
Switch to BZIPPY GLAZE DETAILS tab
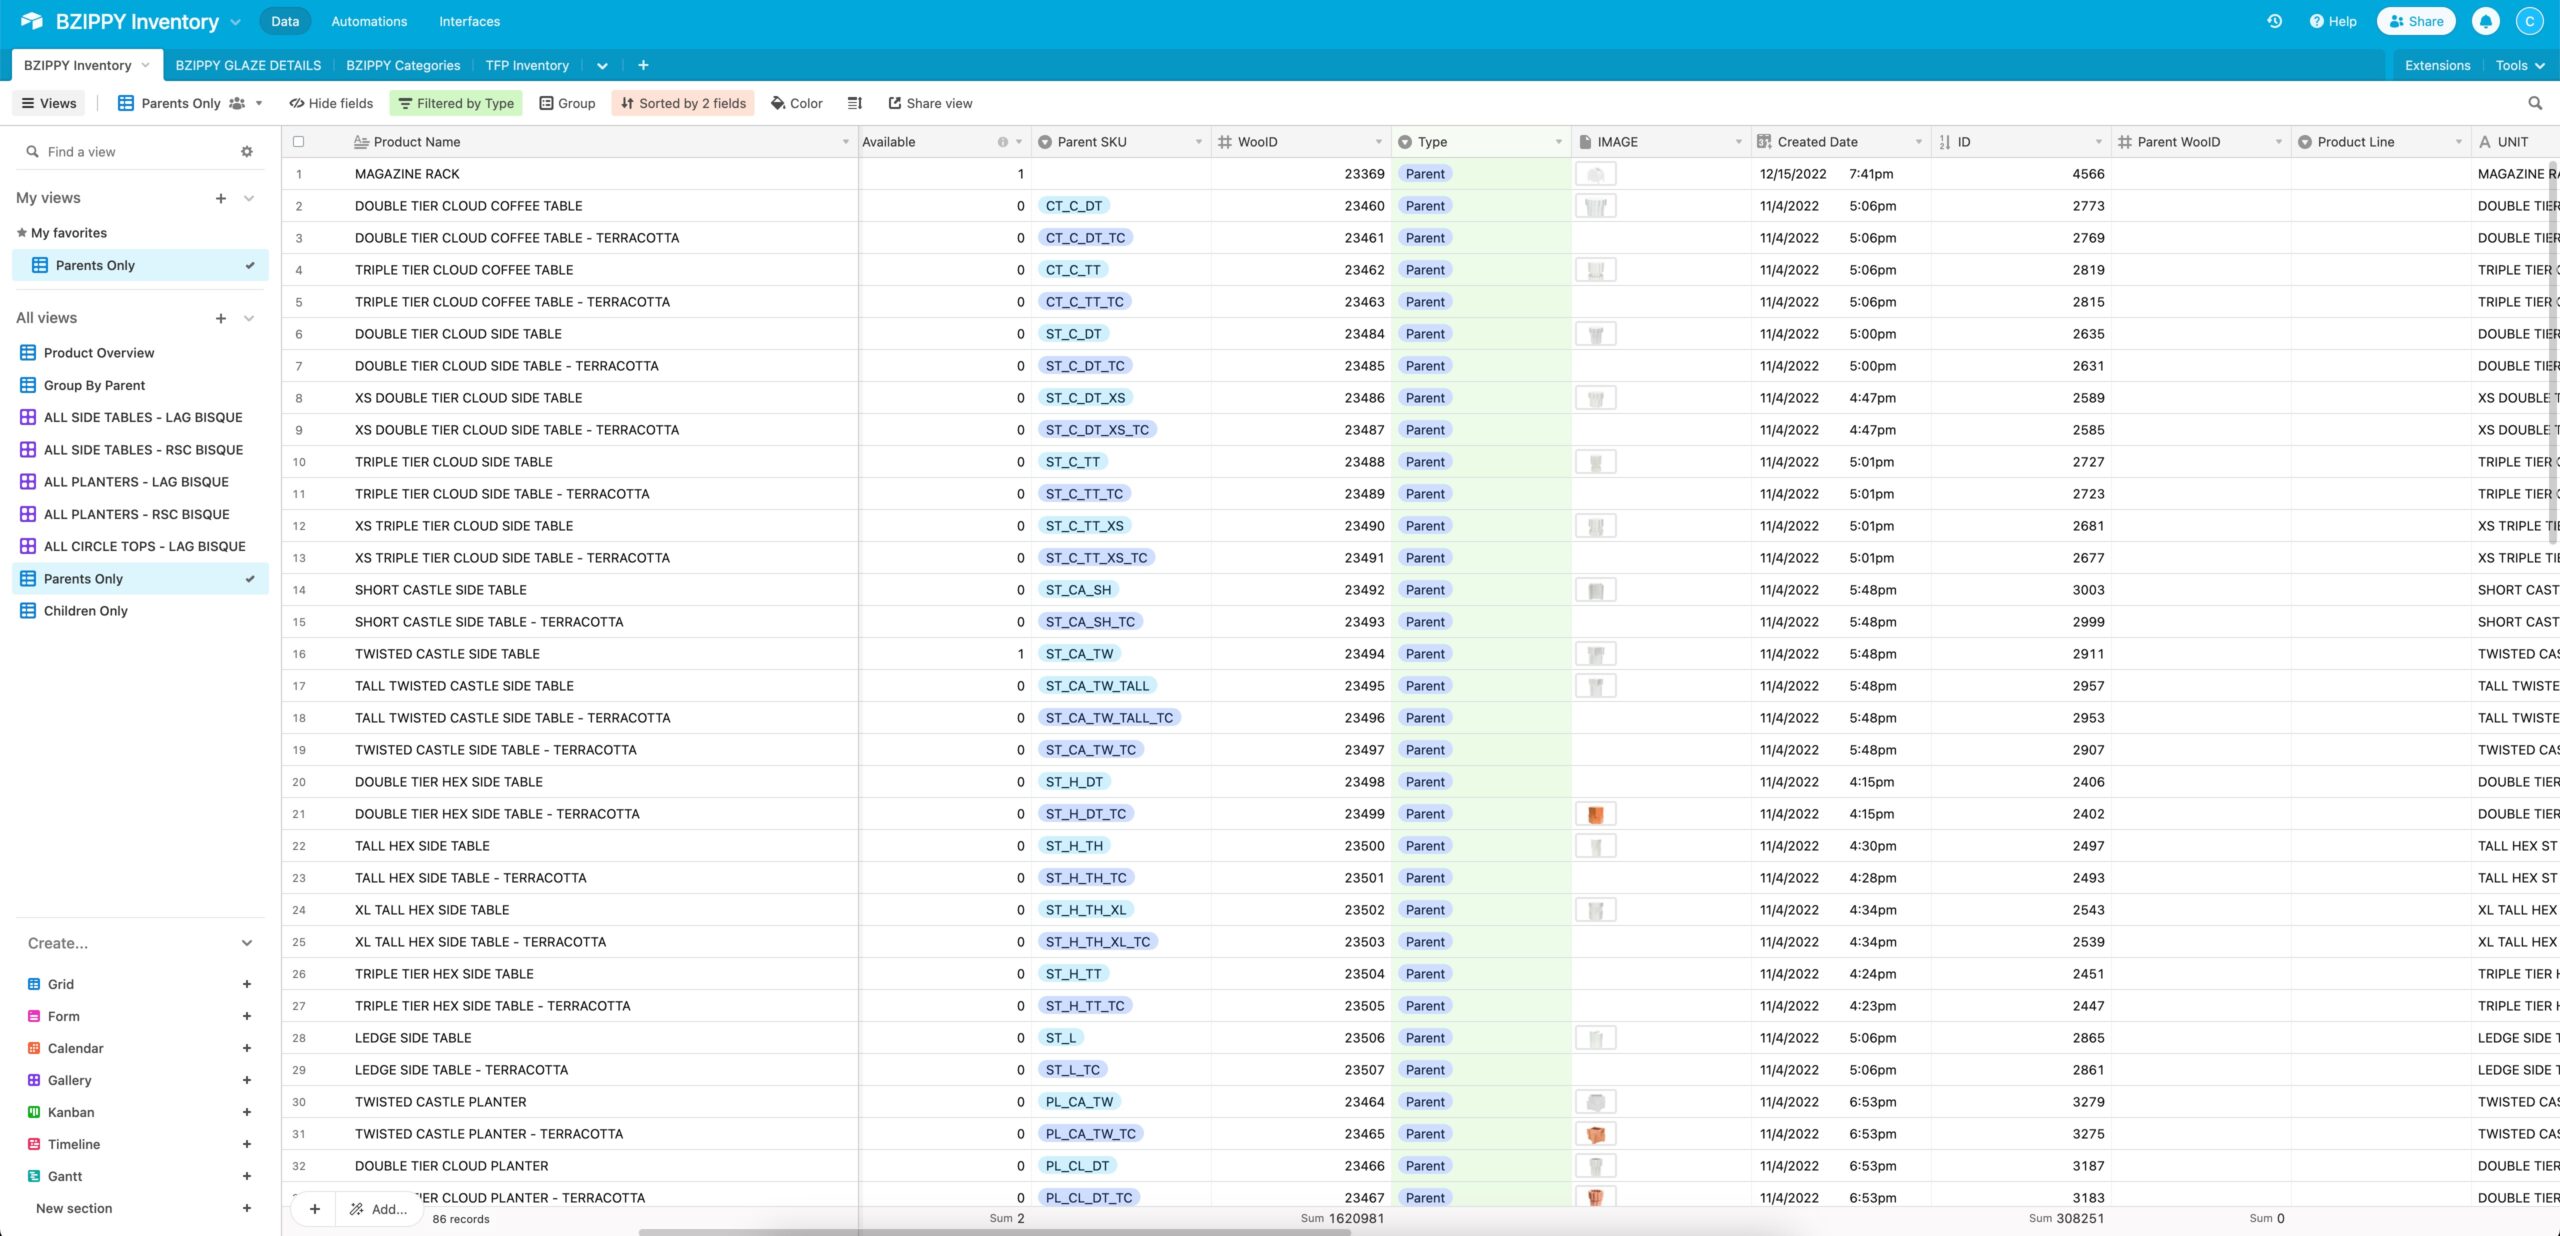[248, 65]
